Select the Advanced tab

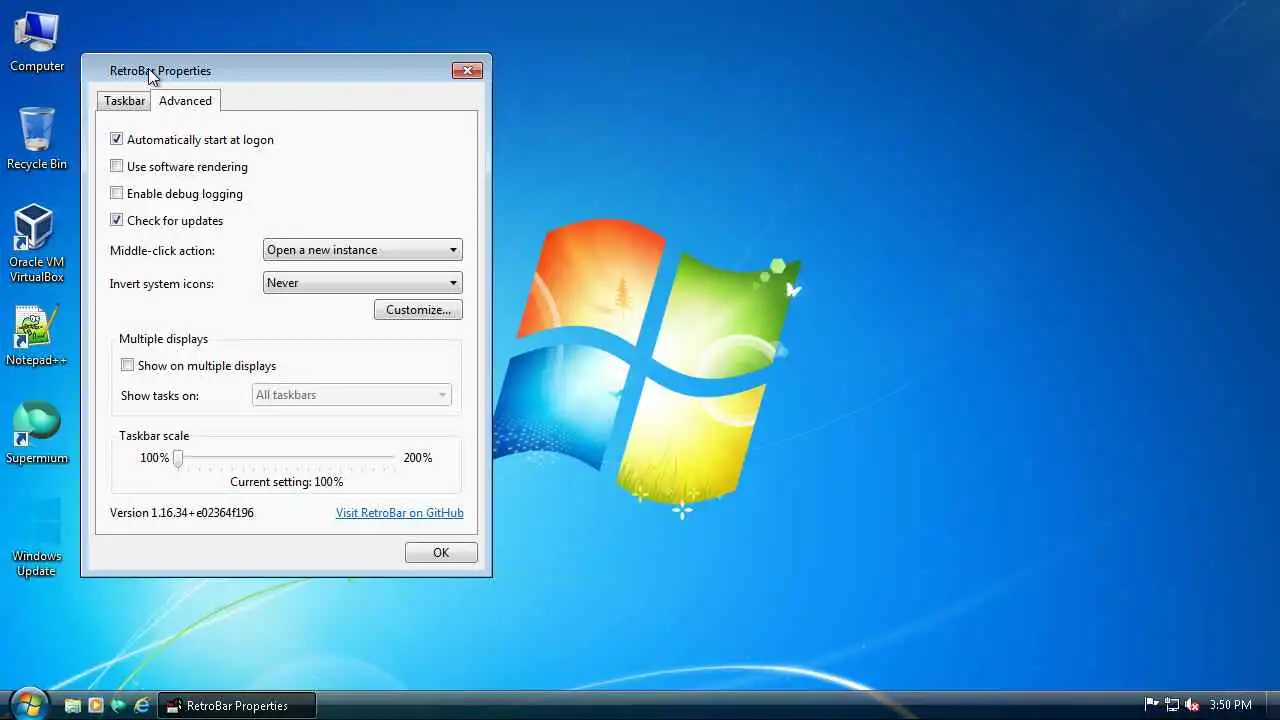pos(185,101)
